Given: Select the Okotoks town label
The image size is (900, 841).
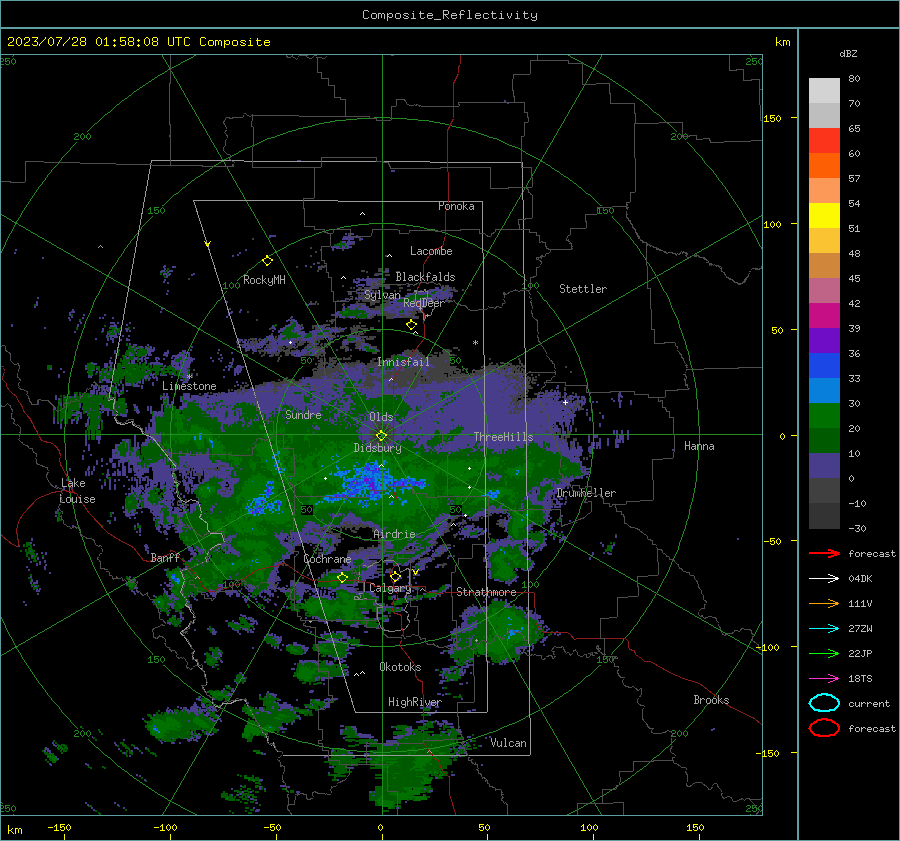Looking at the screenshot, I should pyautogui.click(x=400, y=667).
